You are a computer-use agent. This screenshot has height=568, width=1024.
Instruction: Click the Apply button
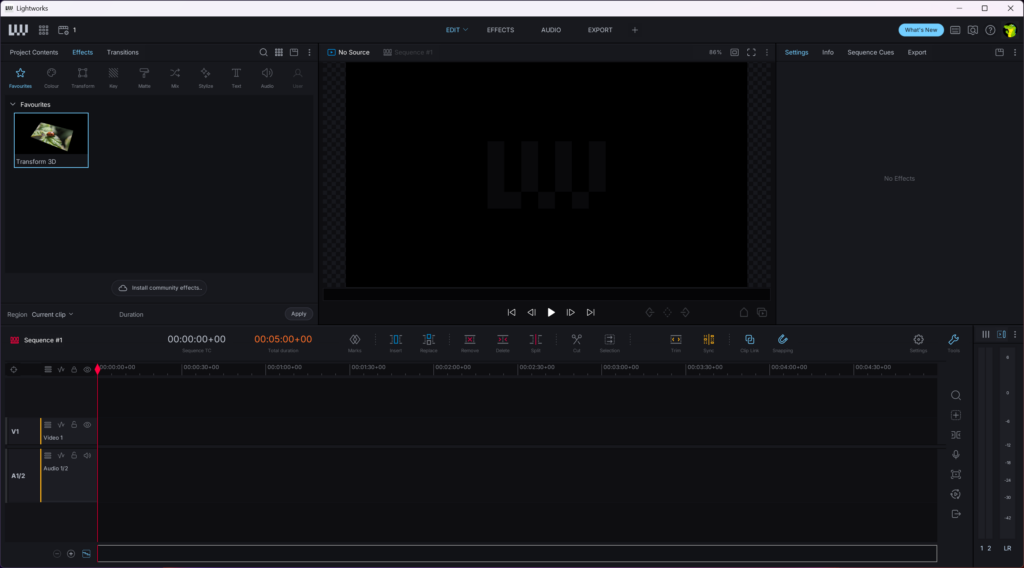[x=298, y=314]
